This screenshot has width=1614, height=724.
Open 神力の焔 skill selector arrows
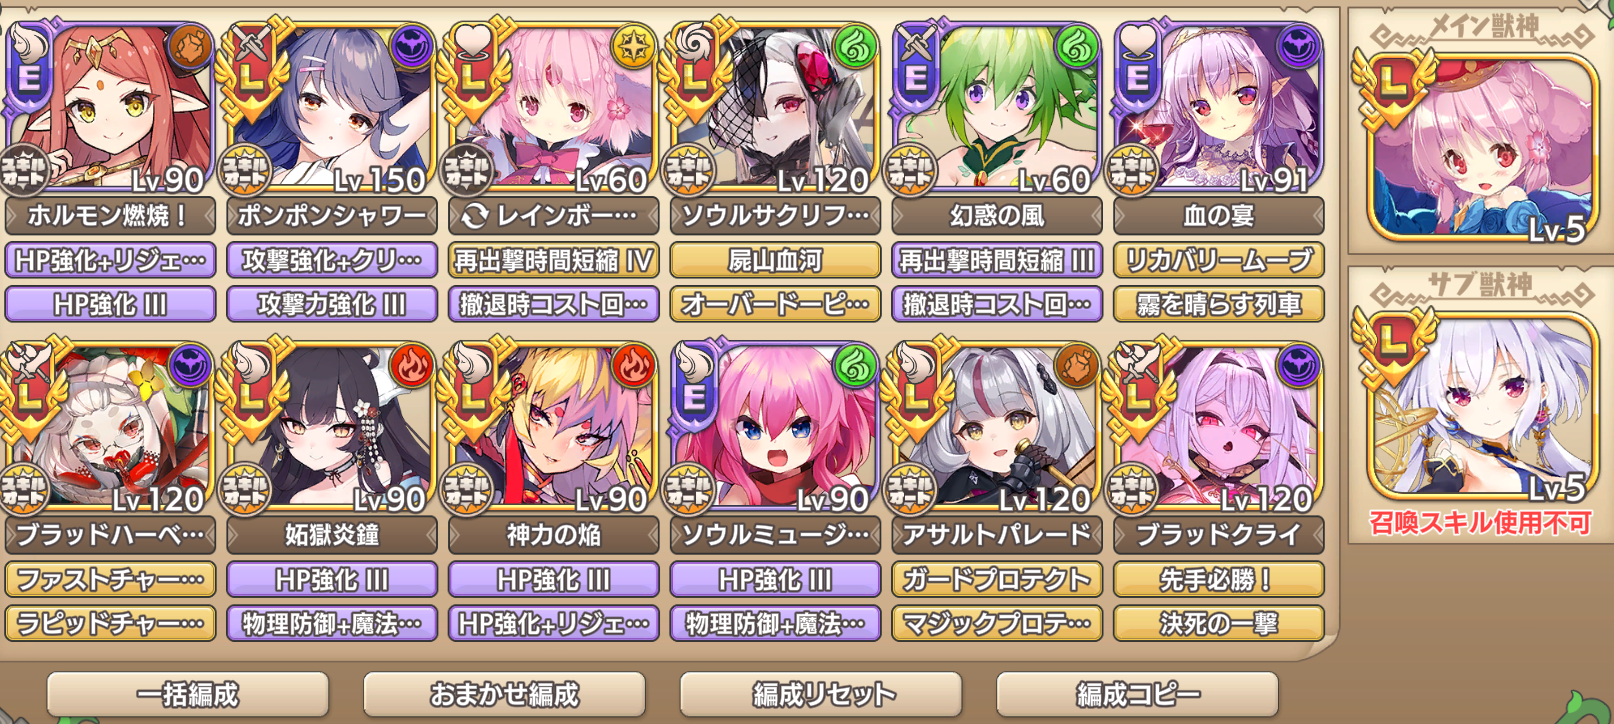click(x=553, y=535)
